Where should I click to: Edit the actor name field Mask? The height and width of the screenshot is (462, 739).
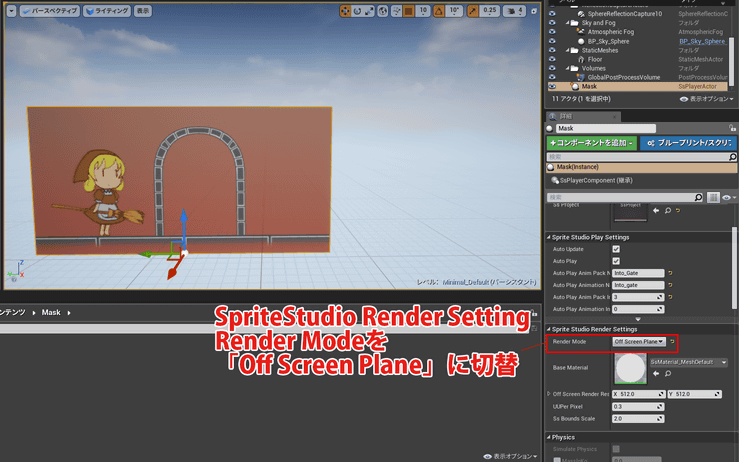[x=606, y=128]
